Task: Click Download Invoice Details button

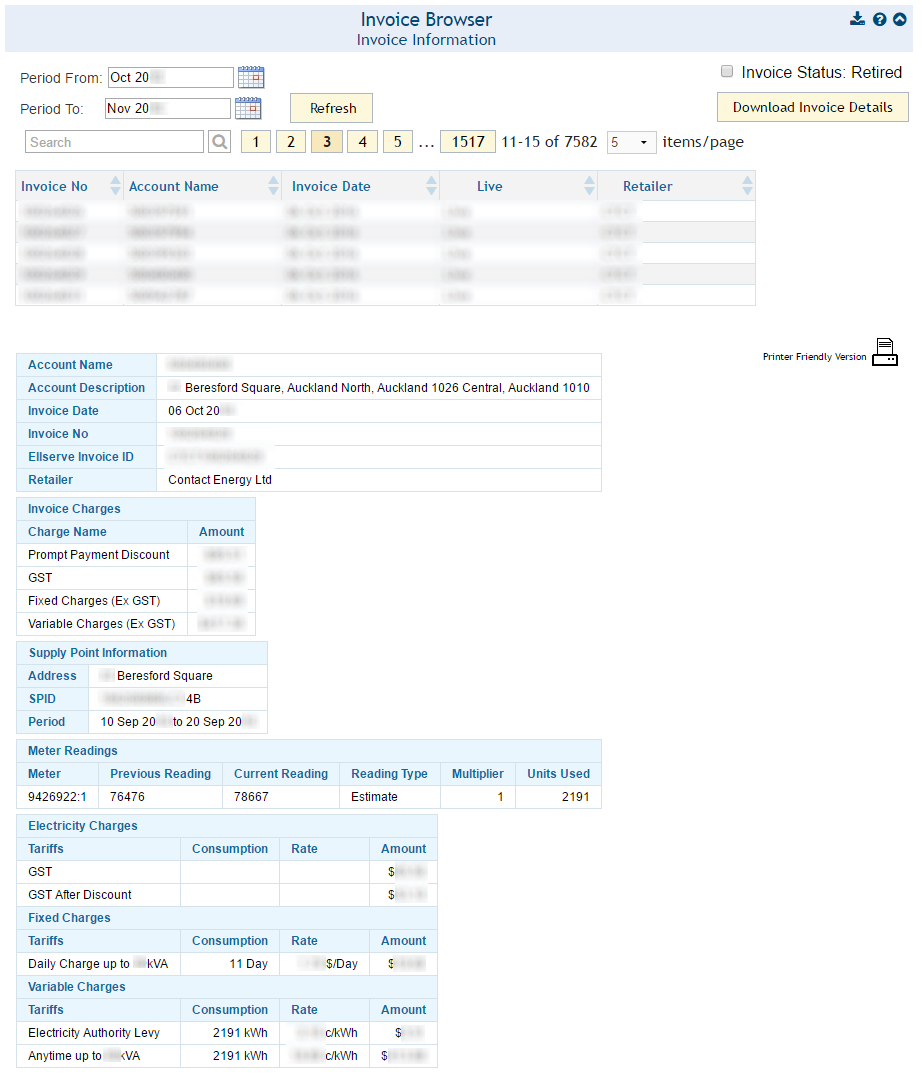Action: tap(812, 107)
